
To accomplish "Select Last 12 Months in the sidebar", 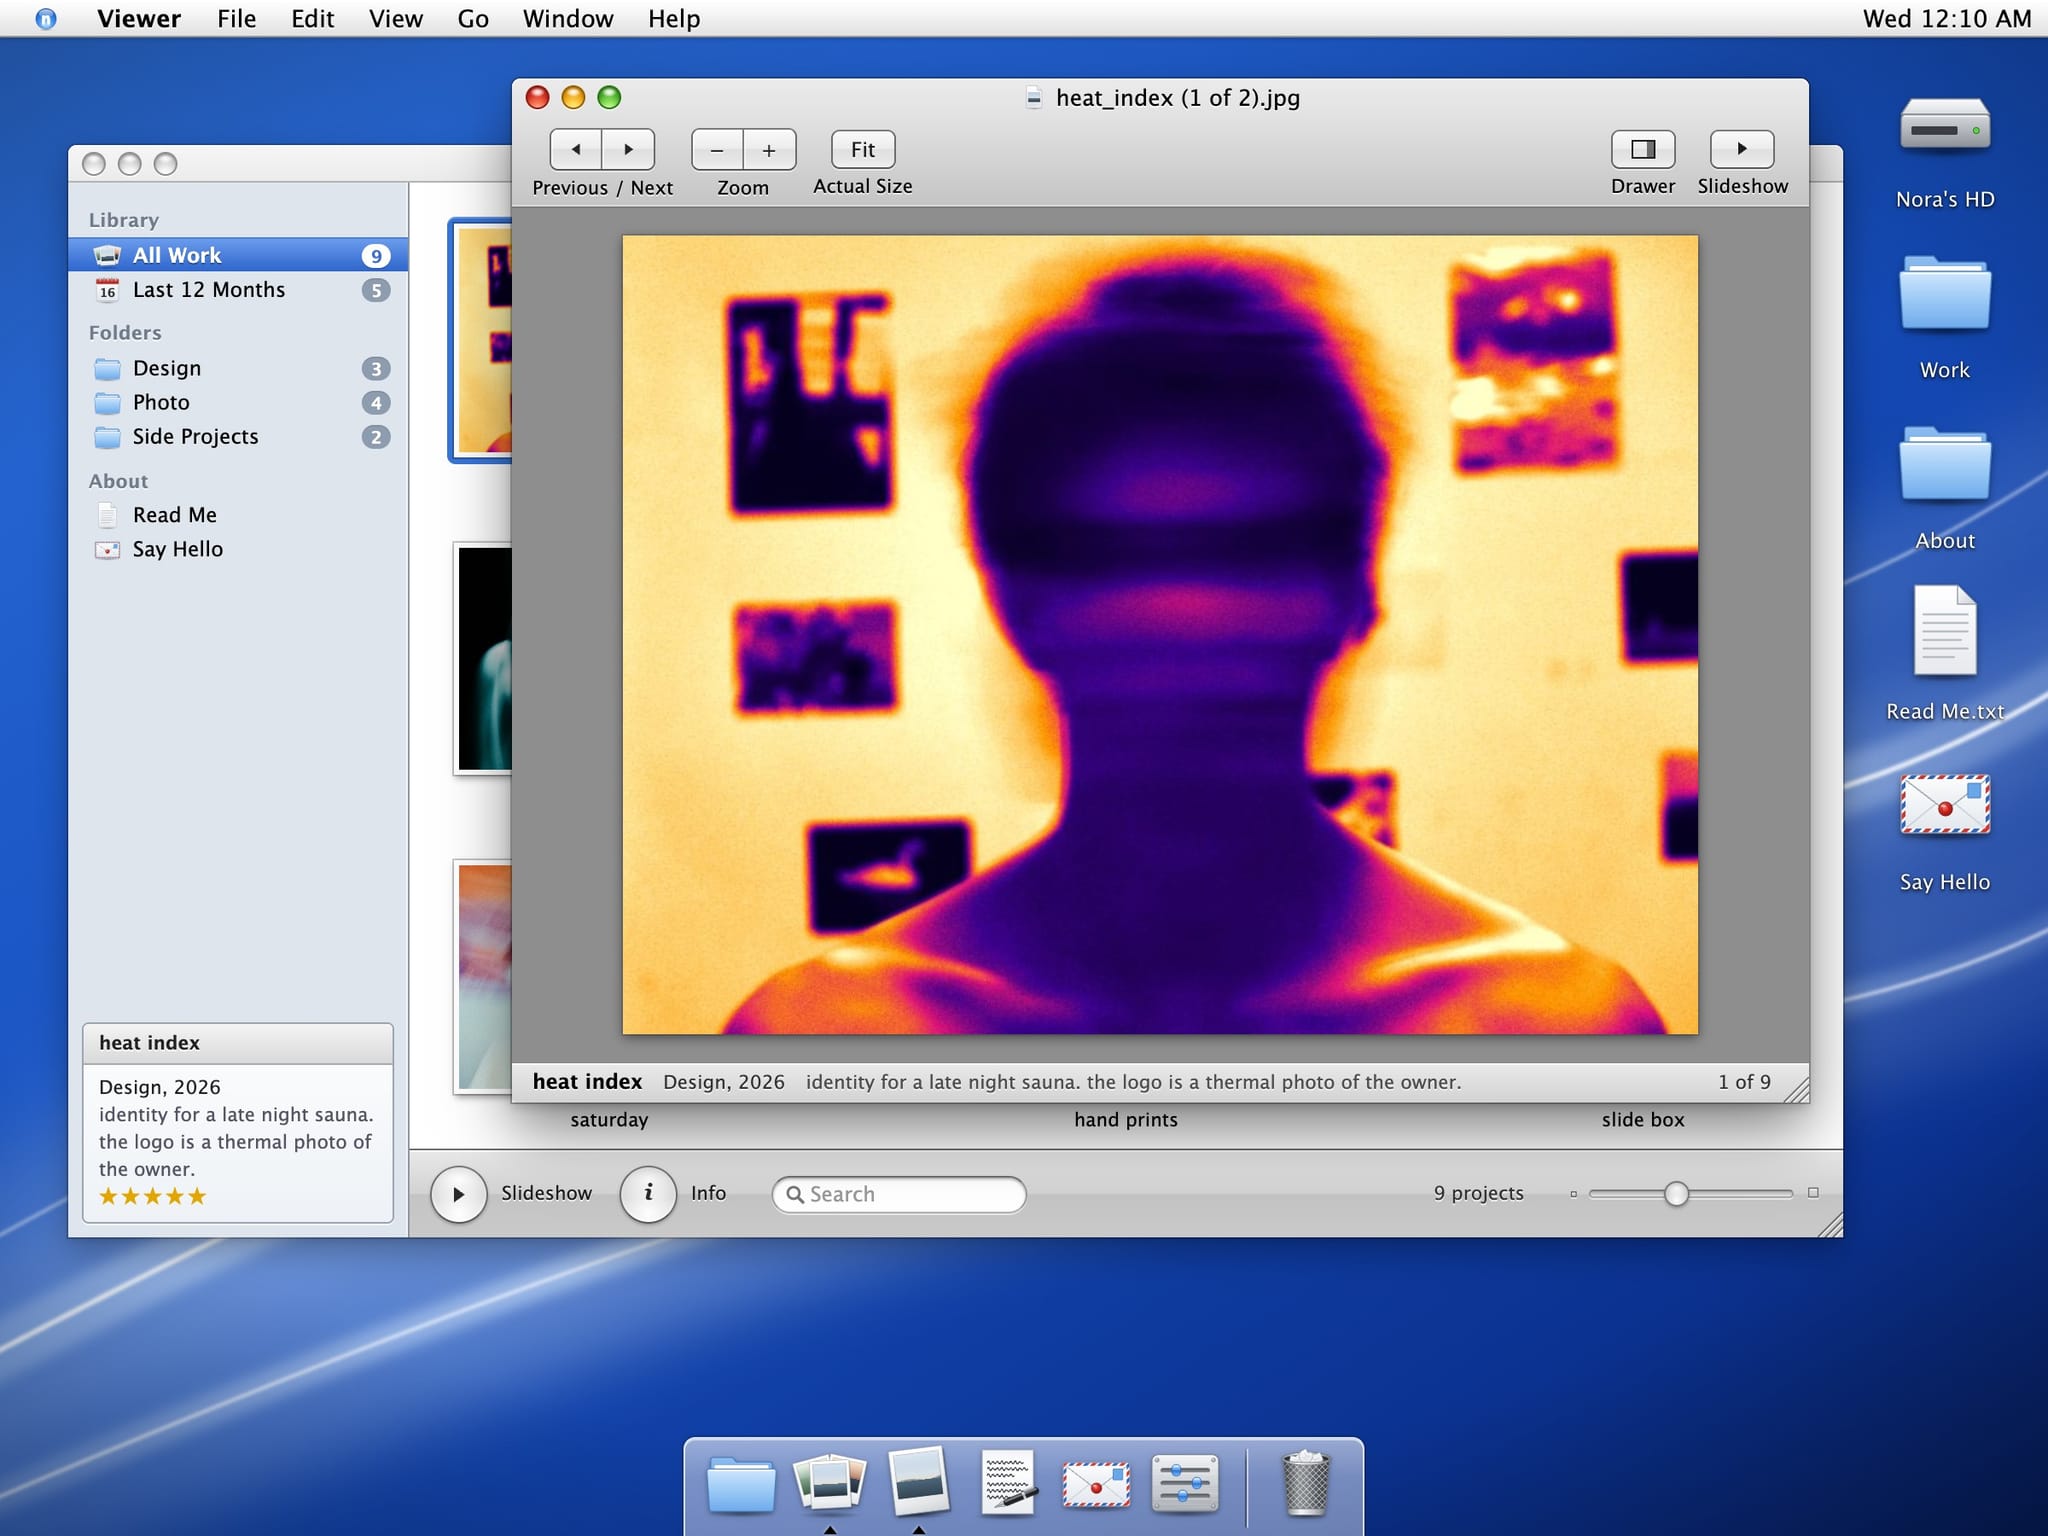I will tap(238, 290).
